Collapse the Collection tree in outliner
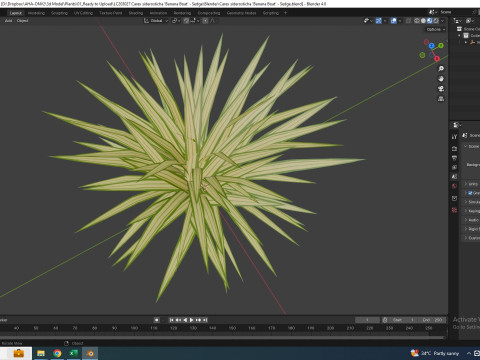Screen dimensions: 480x360 click(459, 35)
